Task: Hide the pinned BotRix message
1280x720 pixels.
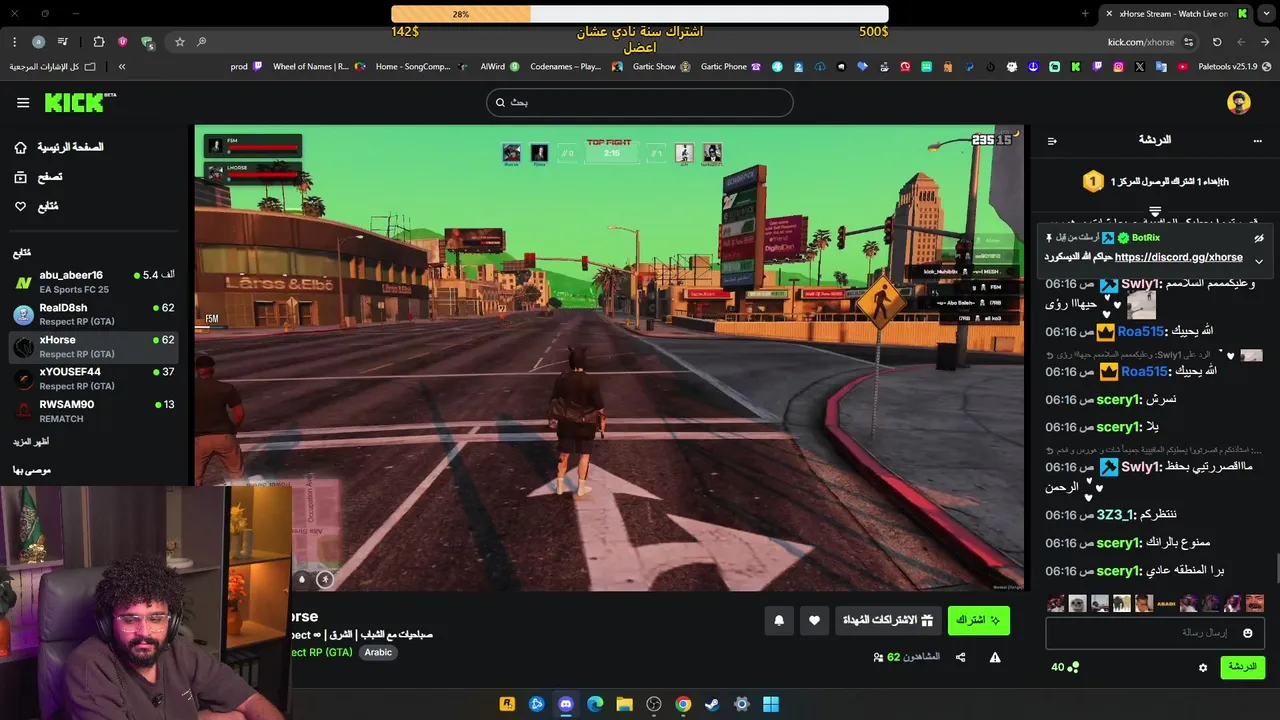Action: point(1259,238)
